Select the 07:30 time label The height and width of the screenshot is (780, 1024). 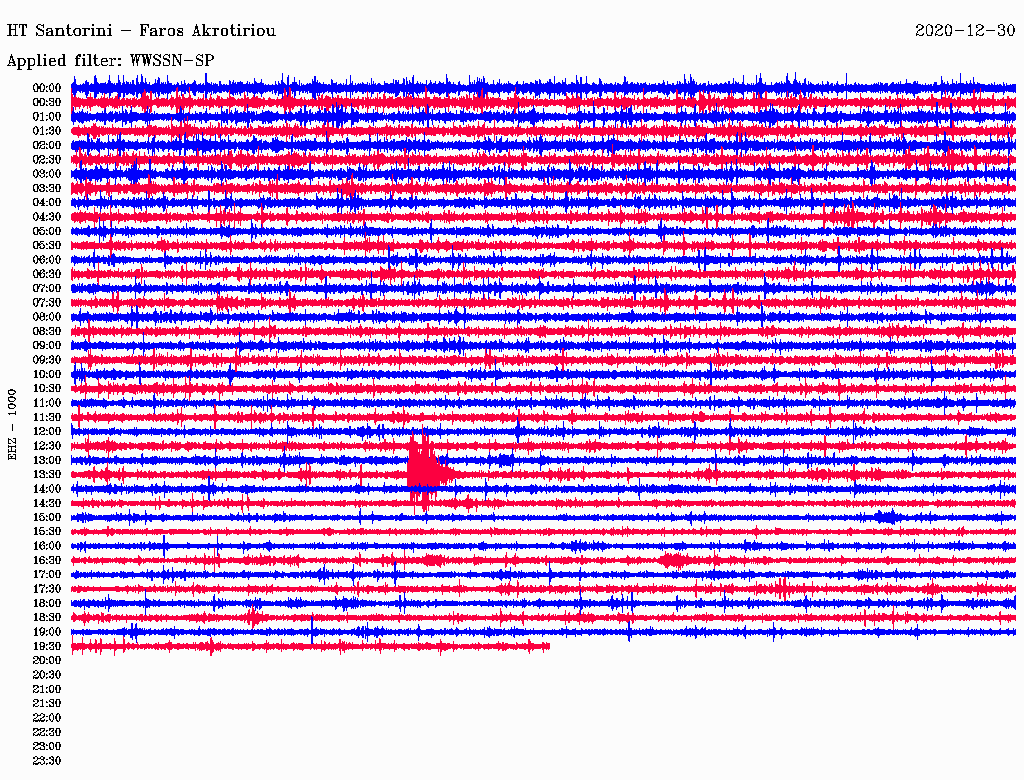46,302
